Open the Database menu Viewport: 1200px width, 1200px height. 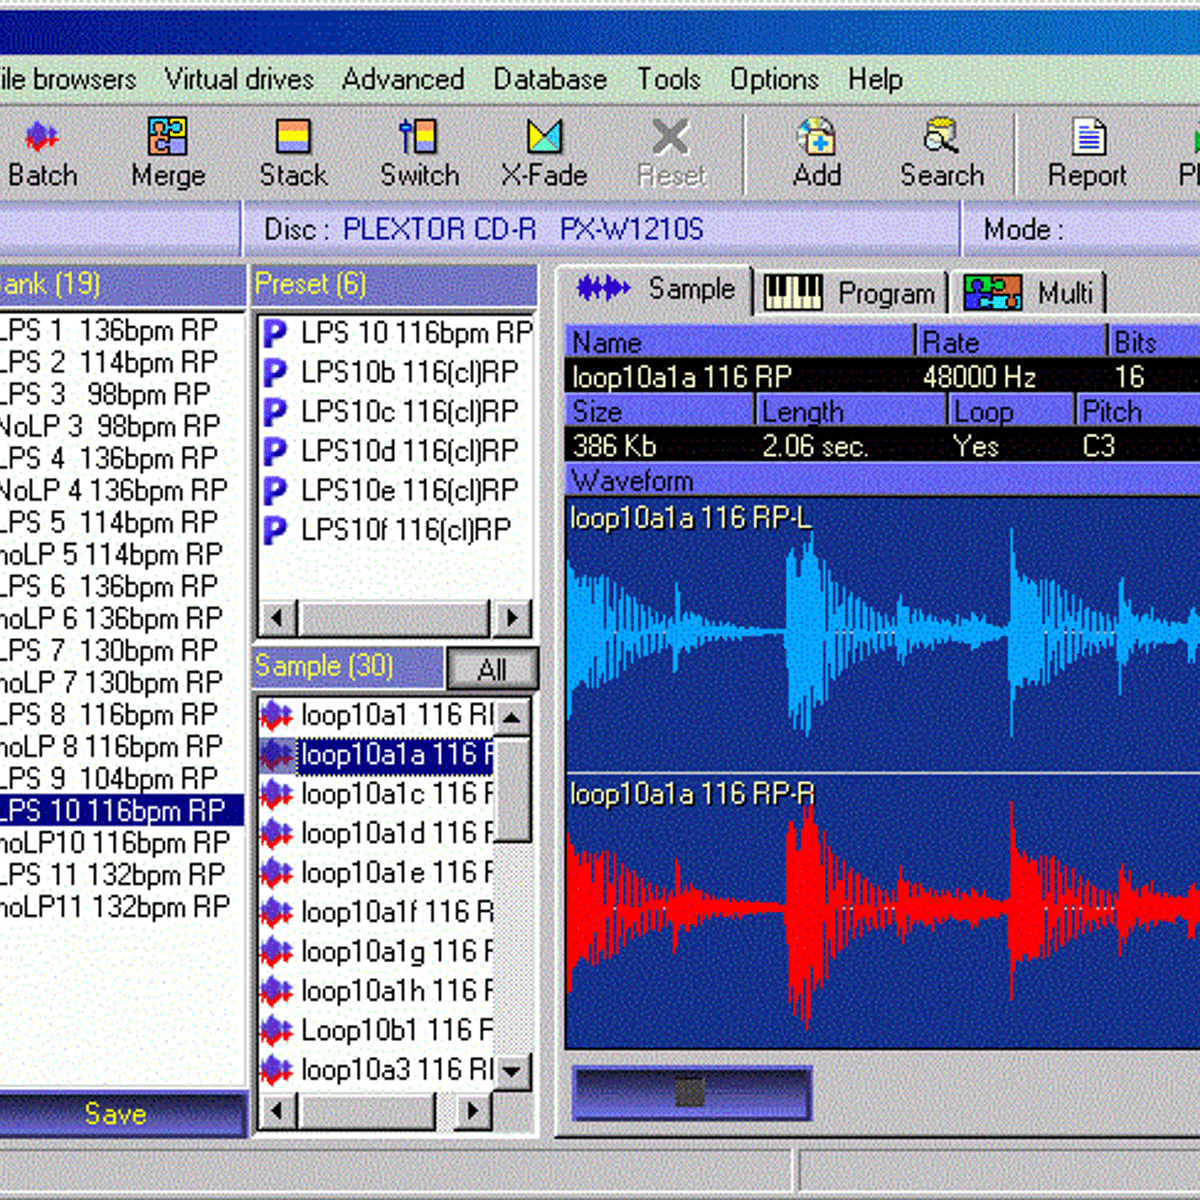click(550, 79)
